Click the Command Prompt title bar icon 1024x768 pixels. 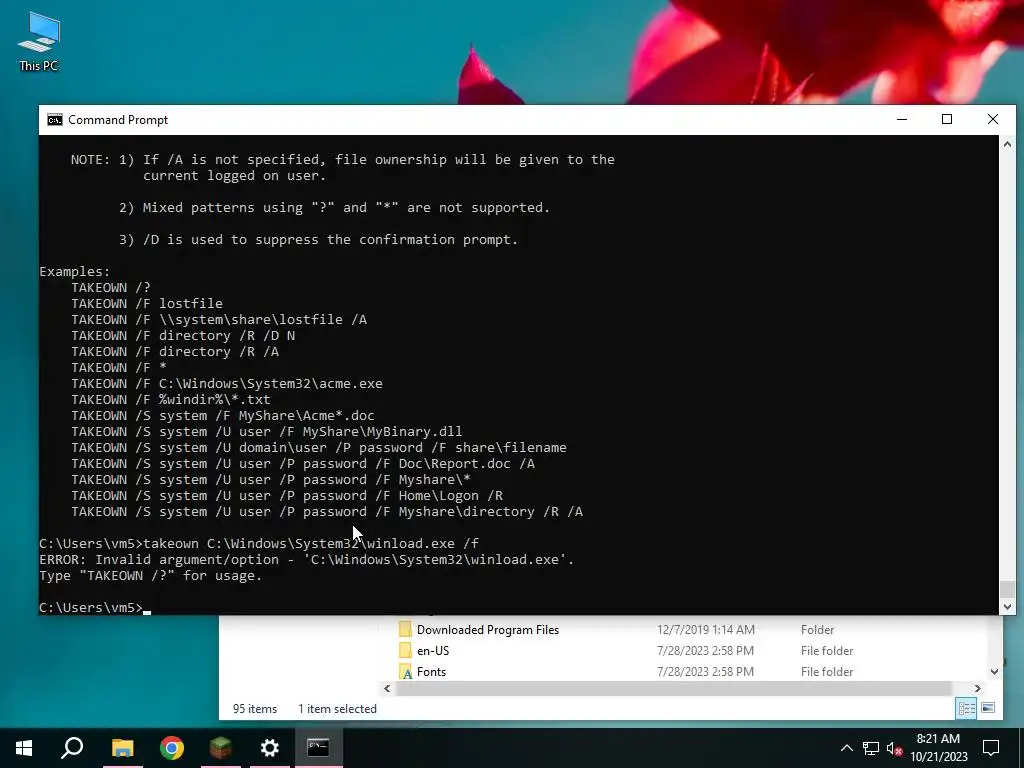click(55, 120)
